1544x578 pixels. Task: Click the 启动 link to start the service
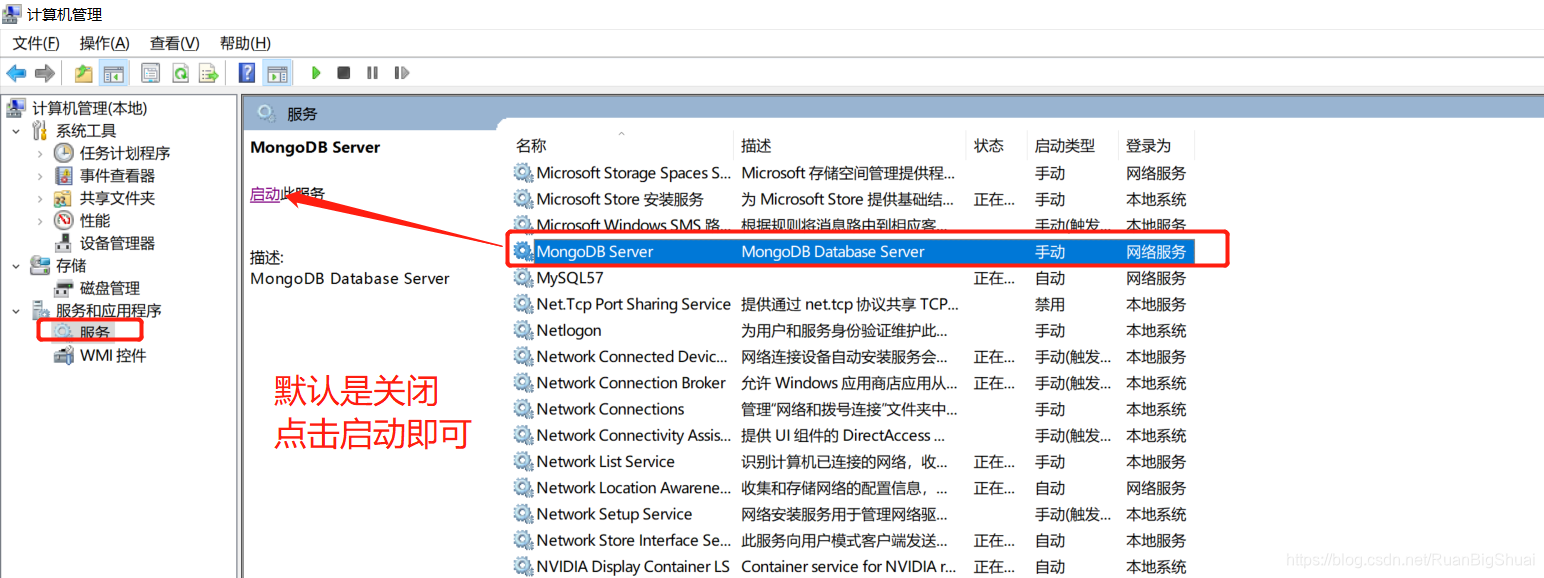[x=265, y=194]
